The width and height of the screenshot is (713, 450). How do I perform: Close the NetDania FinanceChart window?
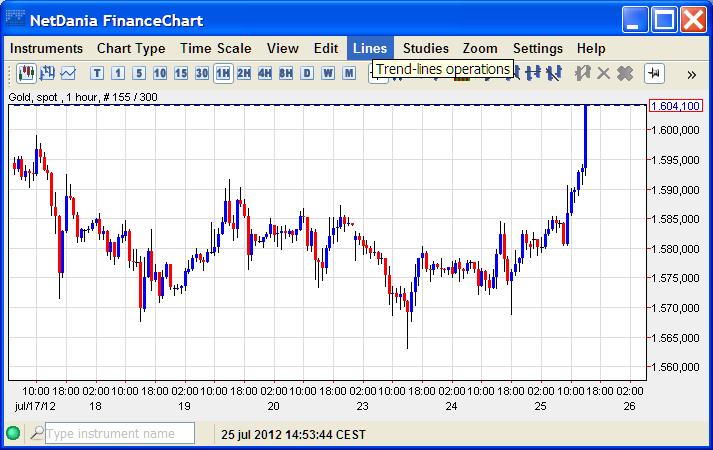693,20
